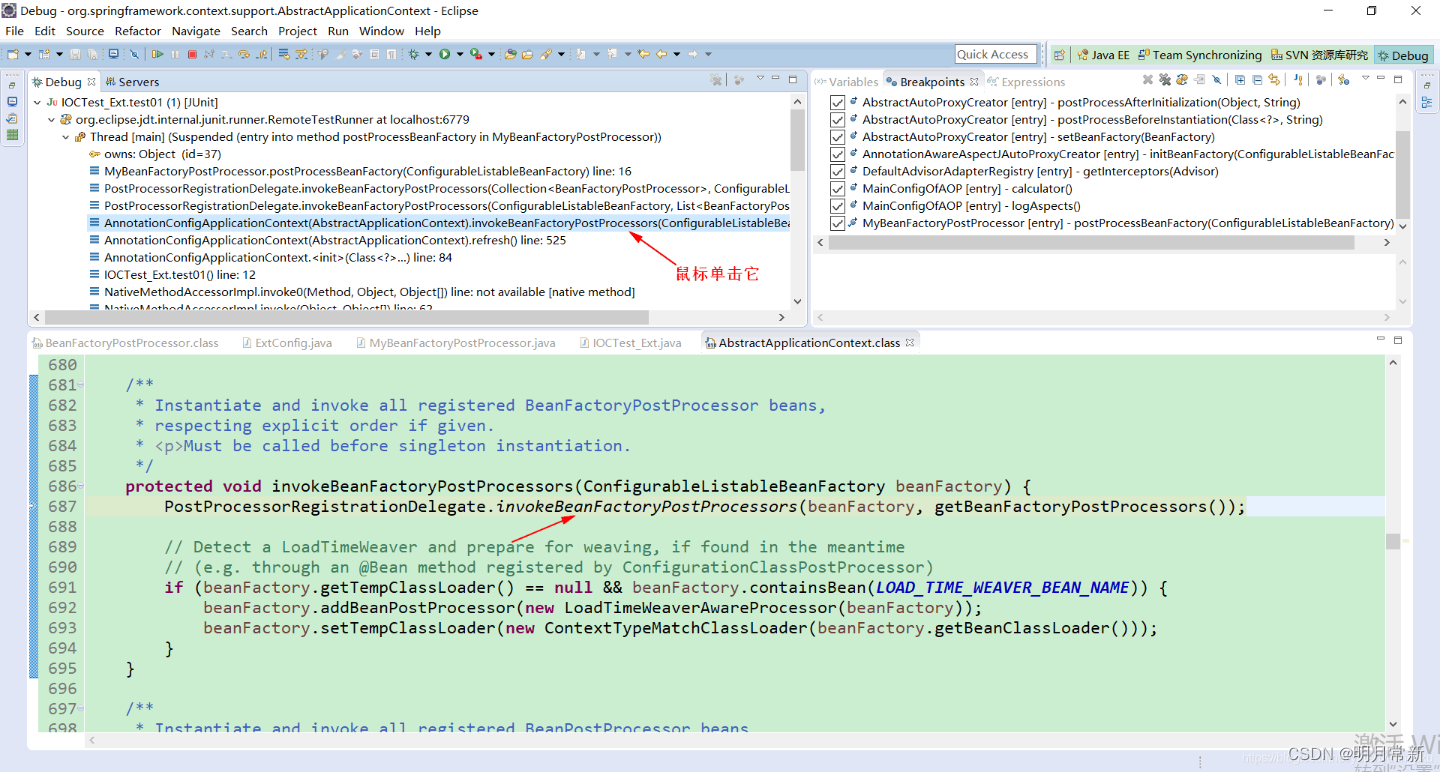
Task: Toggle Skip All Breakpoints in Breakpoints view
Action: [1217, 80]
